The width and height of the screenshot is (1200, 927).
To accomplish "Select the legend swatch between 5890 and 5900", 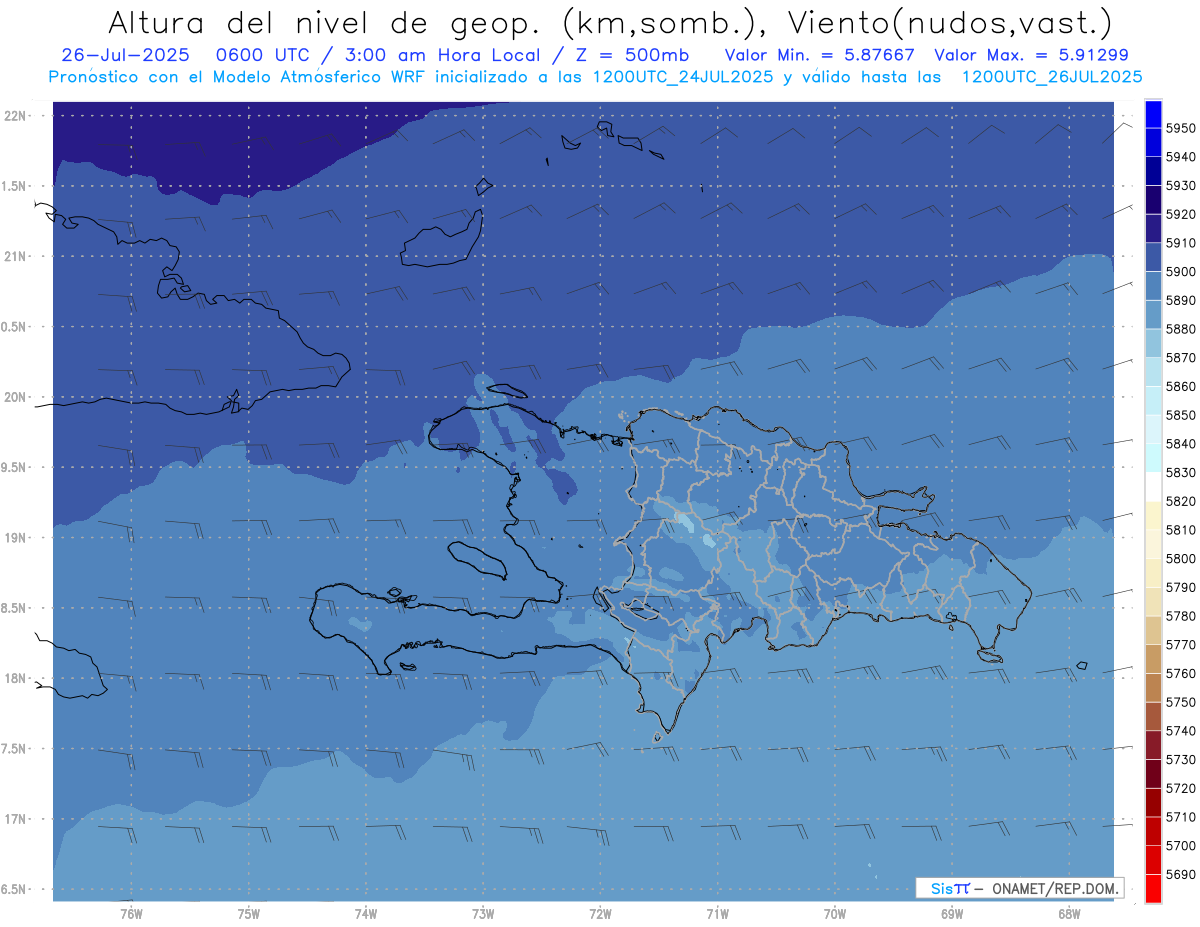I will (1153, 286).
